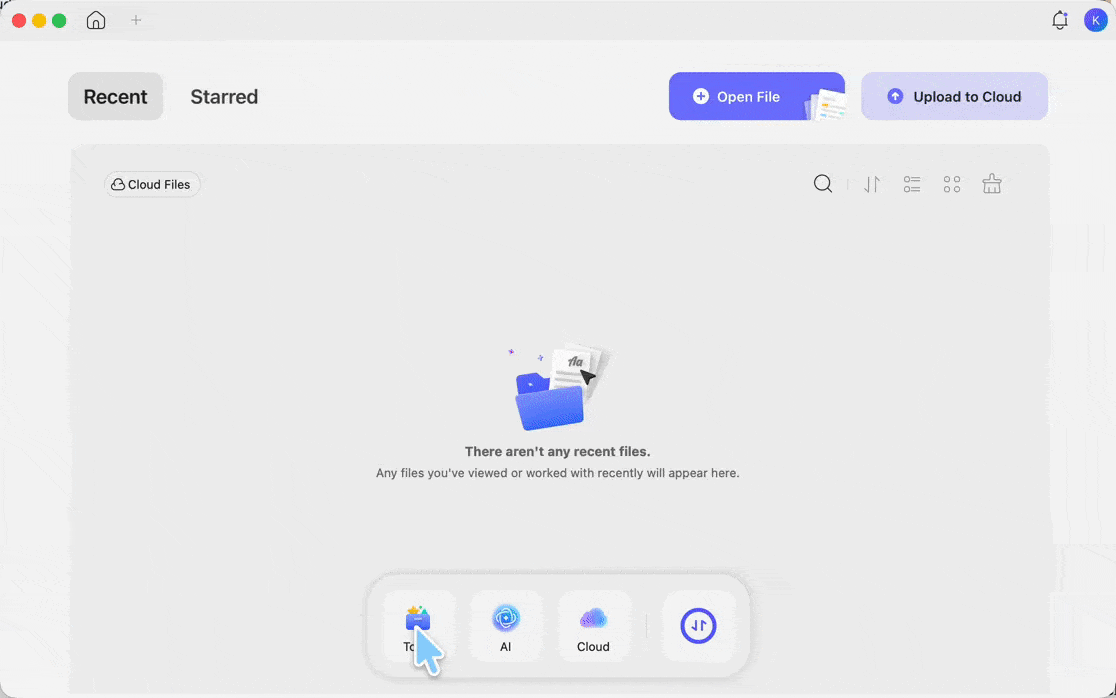Open the AI assistant in dock
Image resolution: width=1116 pixels, height=698 pixels.
coord(505,626)
